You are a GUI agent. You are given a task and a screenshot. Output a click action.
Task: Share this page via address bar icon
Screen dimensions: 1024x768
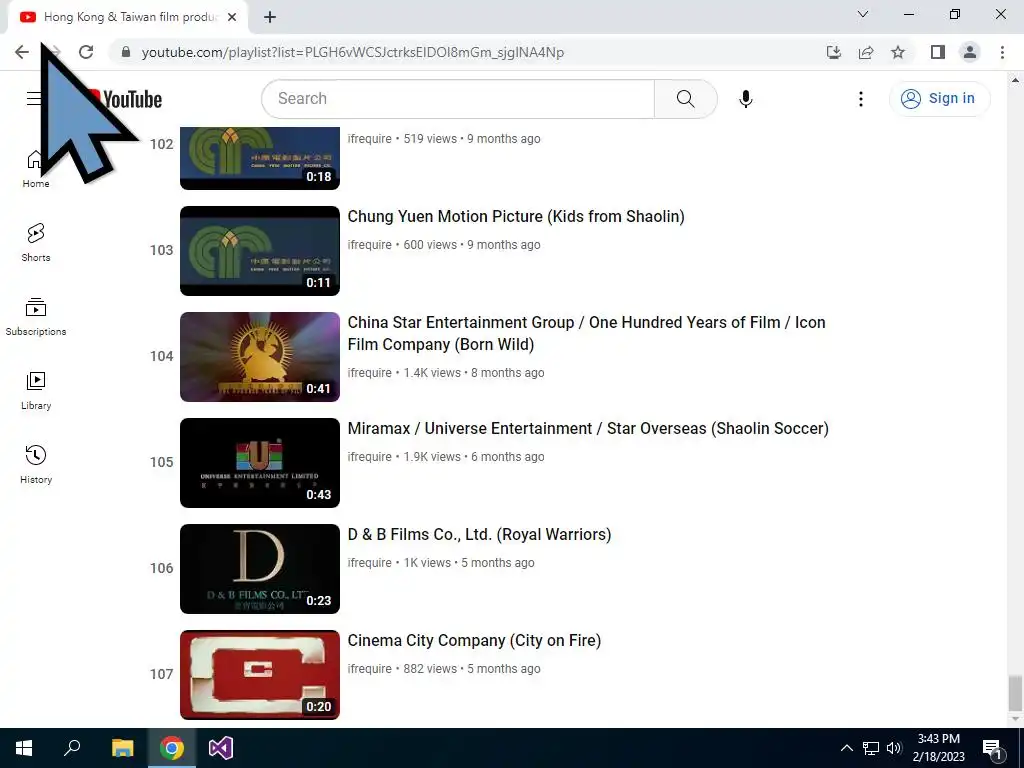pos(866,52)
